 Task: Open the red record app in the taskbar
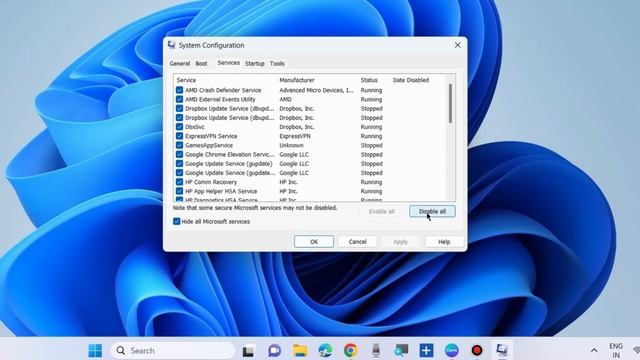(x=477, y=350)
